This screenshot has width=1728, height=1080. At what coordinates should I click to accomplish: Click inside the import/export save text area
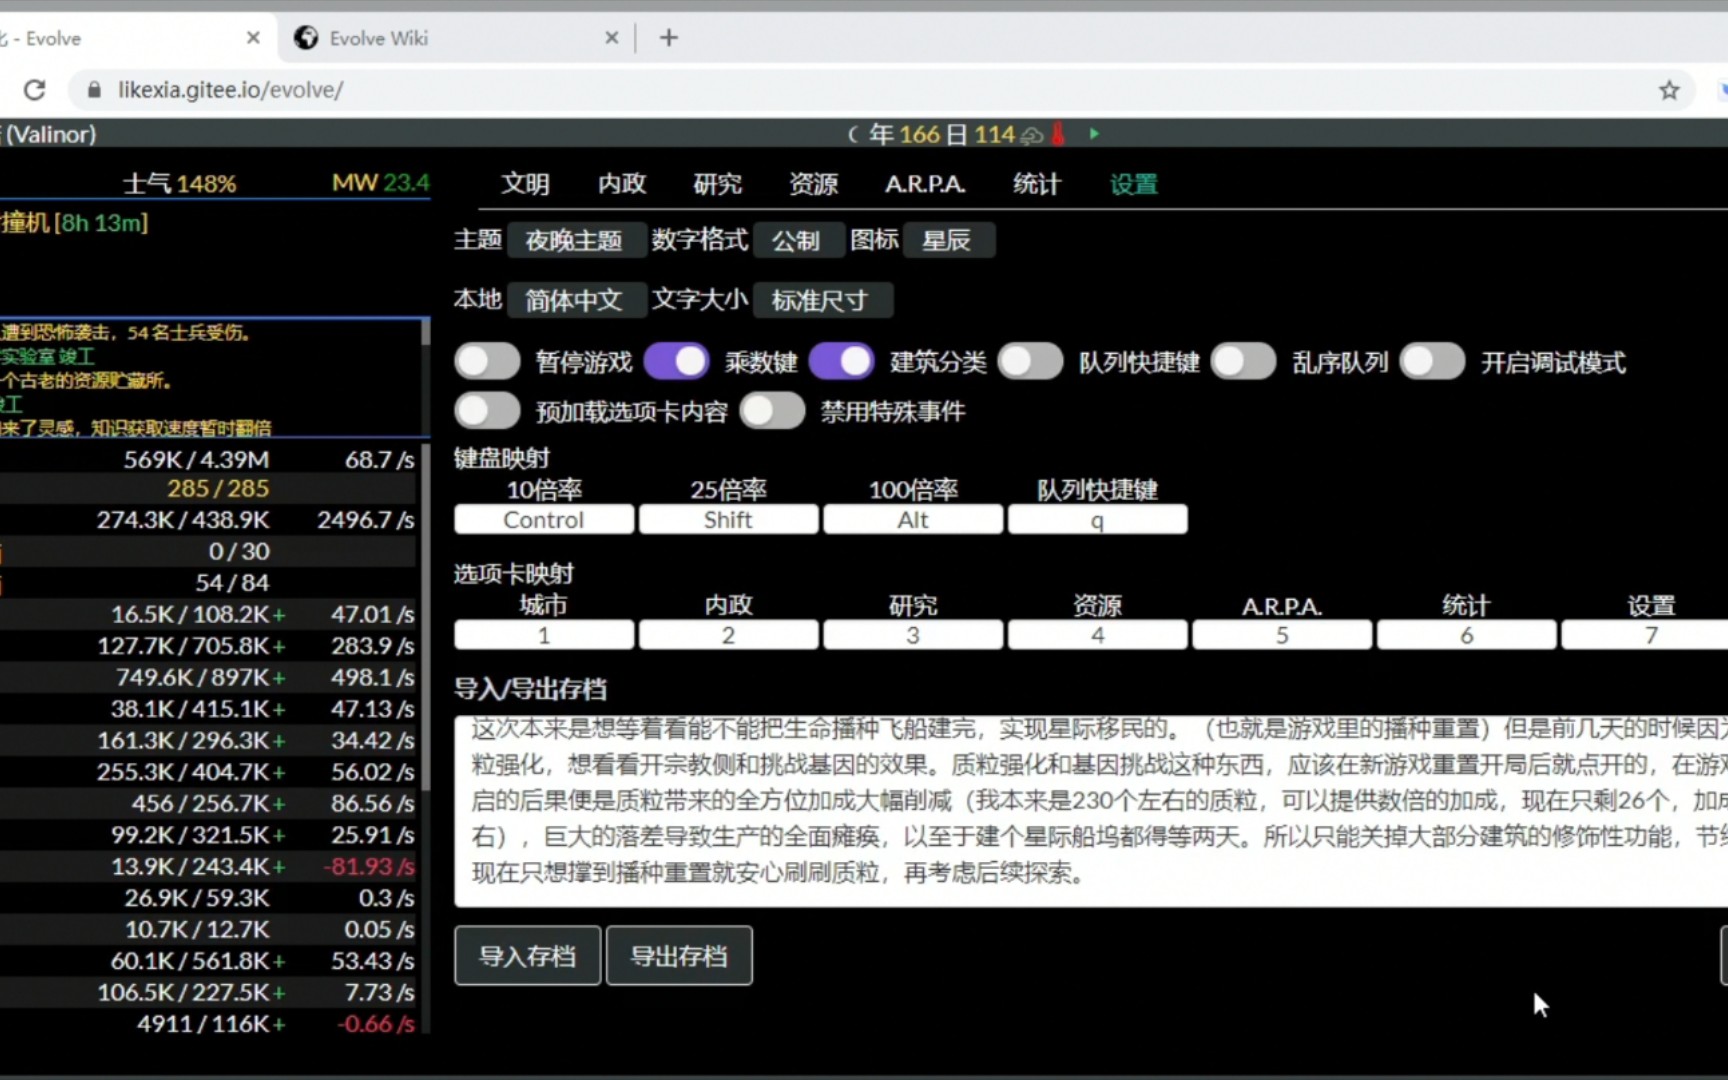1091,811
